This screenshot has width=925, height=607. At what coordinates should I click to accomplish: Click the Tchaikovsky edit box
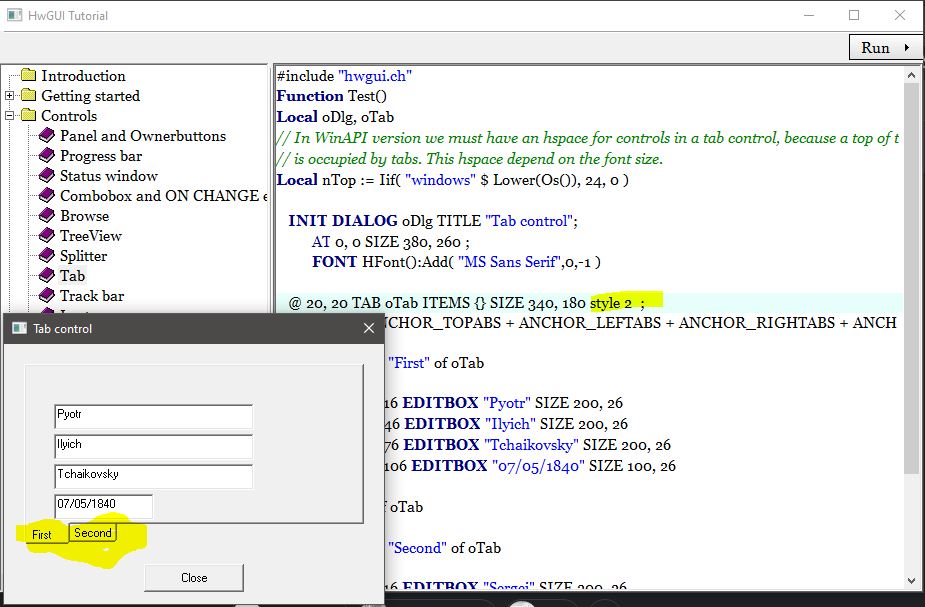[153, 476]
